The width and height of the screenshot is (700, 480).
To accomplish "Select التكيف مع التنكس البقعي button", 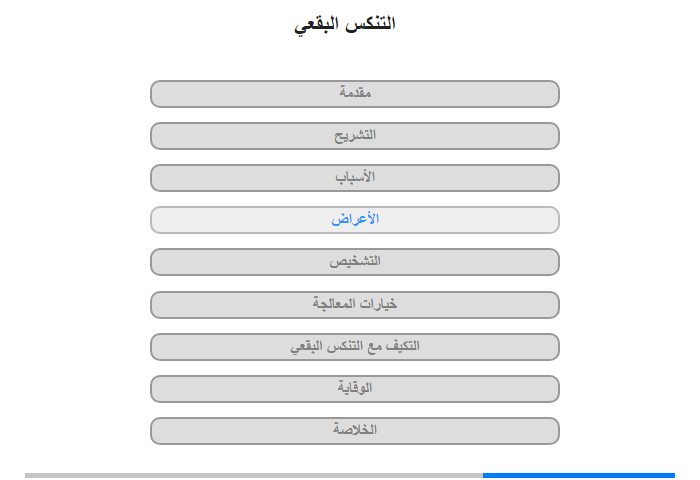I will [x=354, y=346].
